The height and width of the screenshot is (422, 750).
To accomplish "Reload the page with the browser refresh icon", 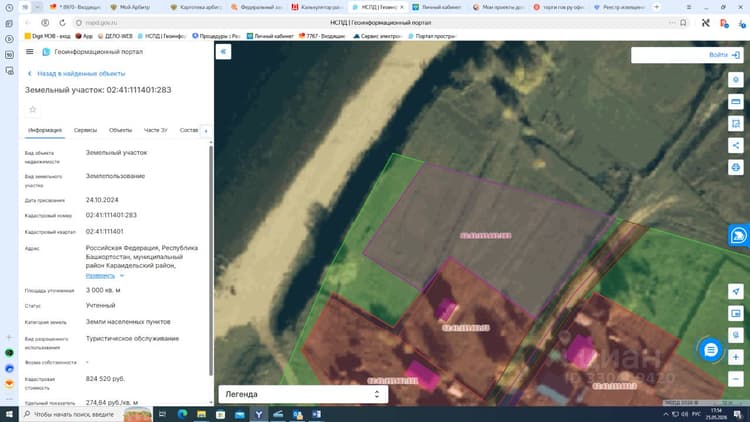I will pyautogui.click(x=62, y=22).
